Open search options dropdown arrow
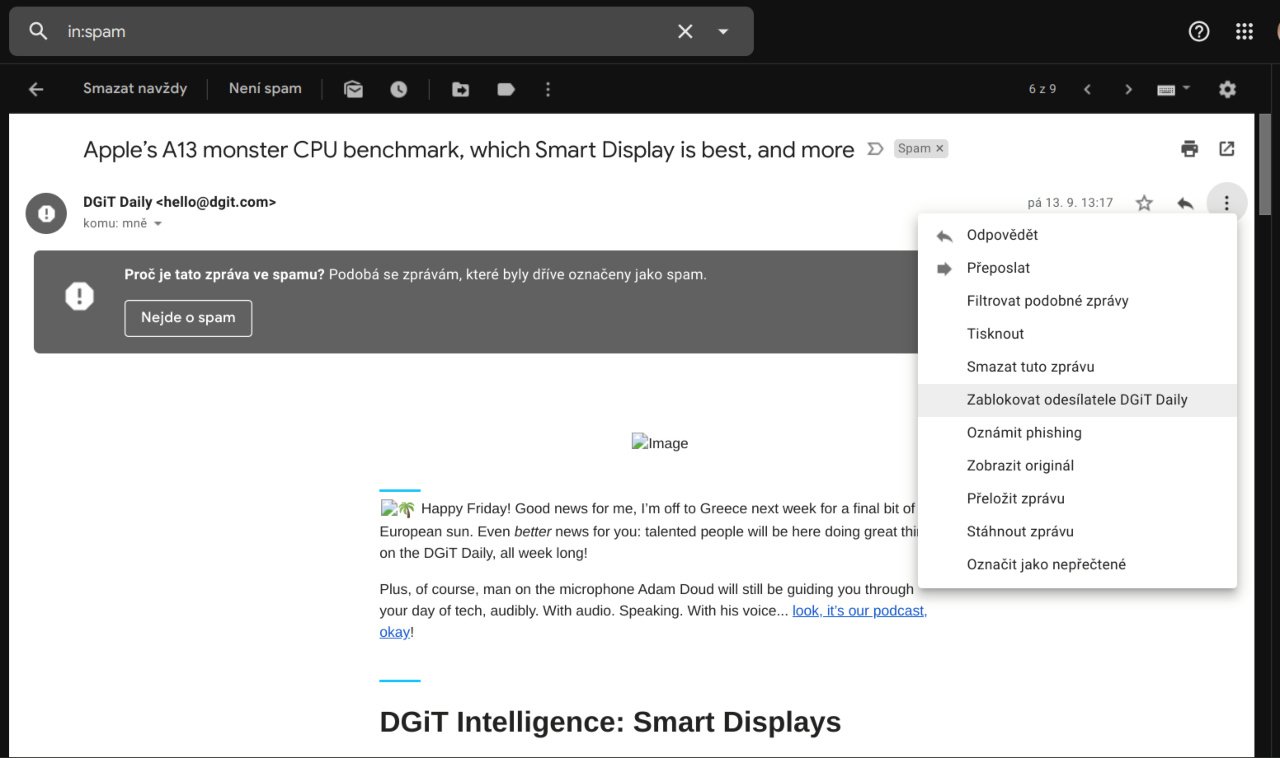Viewport: 1280px width, 758px height. [x=723, y=31]
